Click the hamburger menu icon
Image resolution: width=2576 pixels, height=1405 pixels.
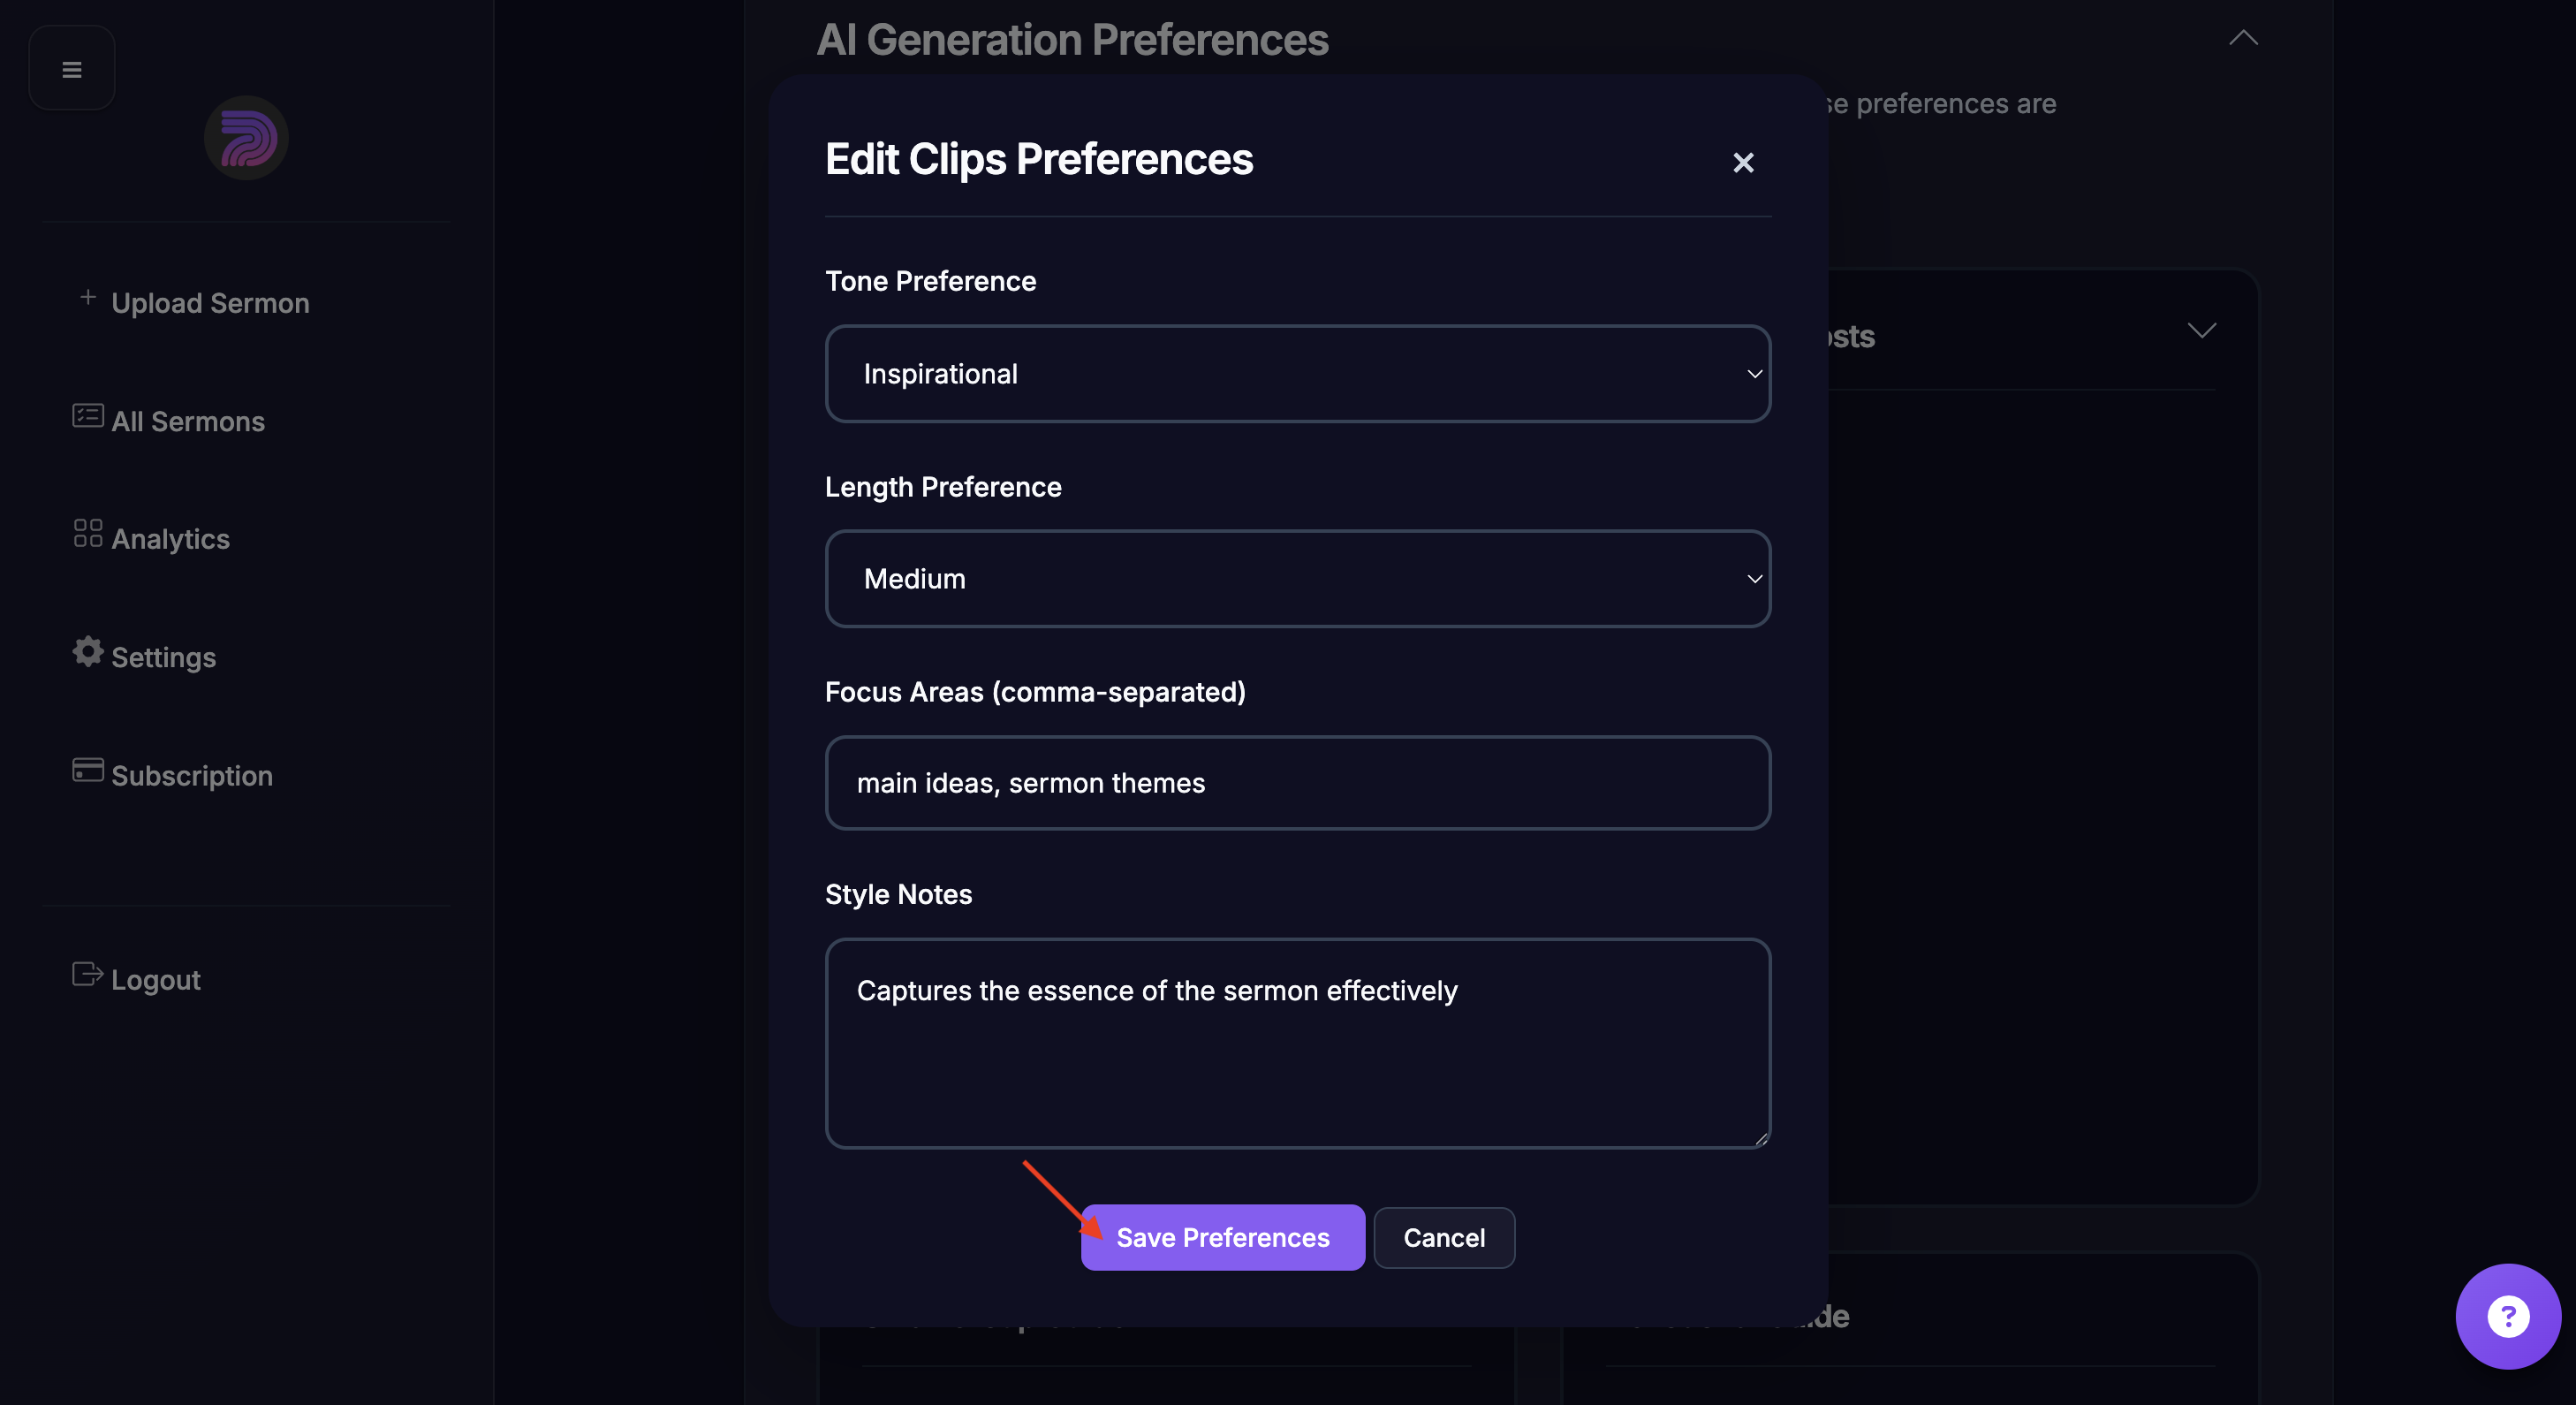(72, 69)
